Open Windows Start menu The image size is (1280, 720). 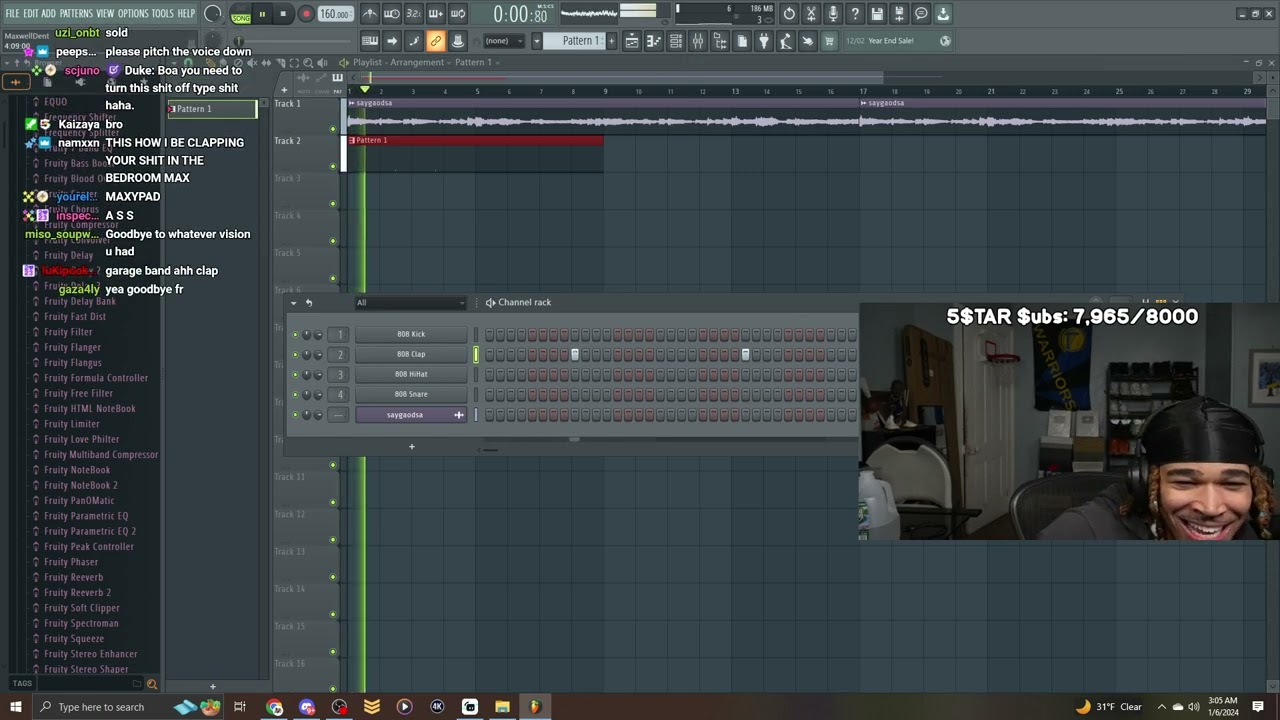[15, 707]
